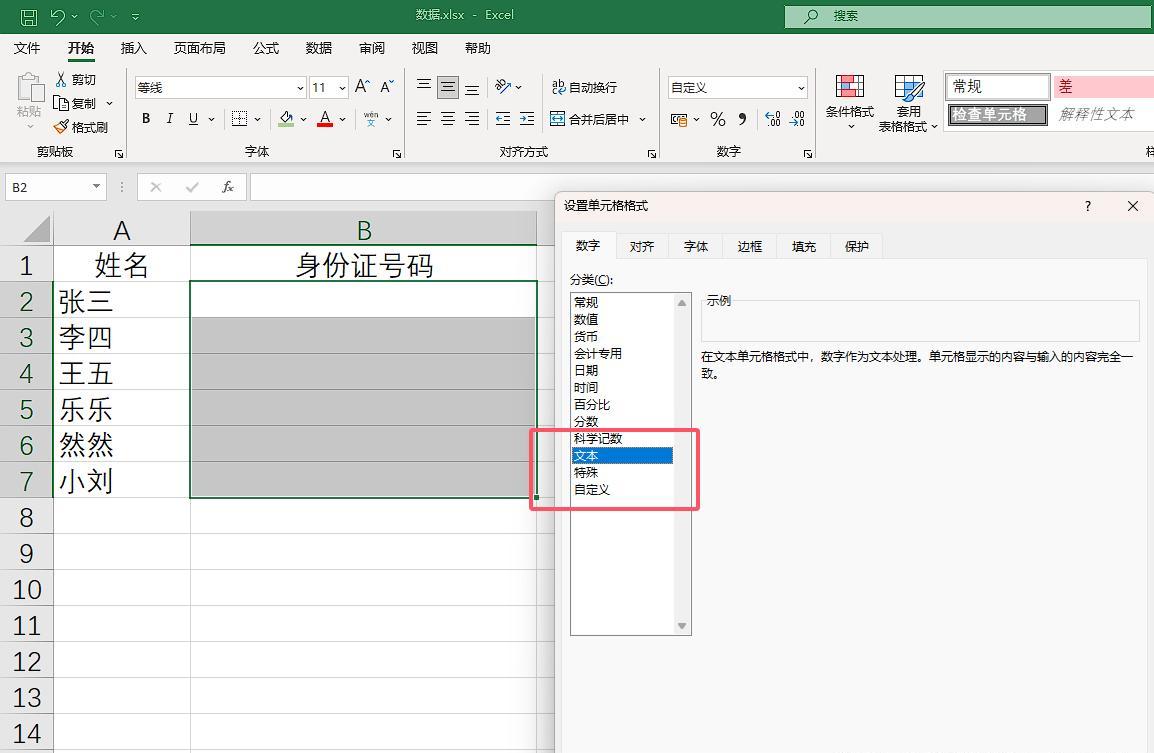Select 科学记数 category in list
Image resolution: width=1154 pixels, height=753 pixels.
coord(622,439)
